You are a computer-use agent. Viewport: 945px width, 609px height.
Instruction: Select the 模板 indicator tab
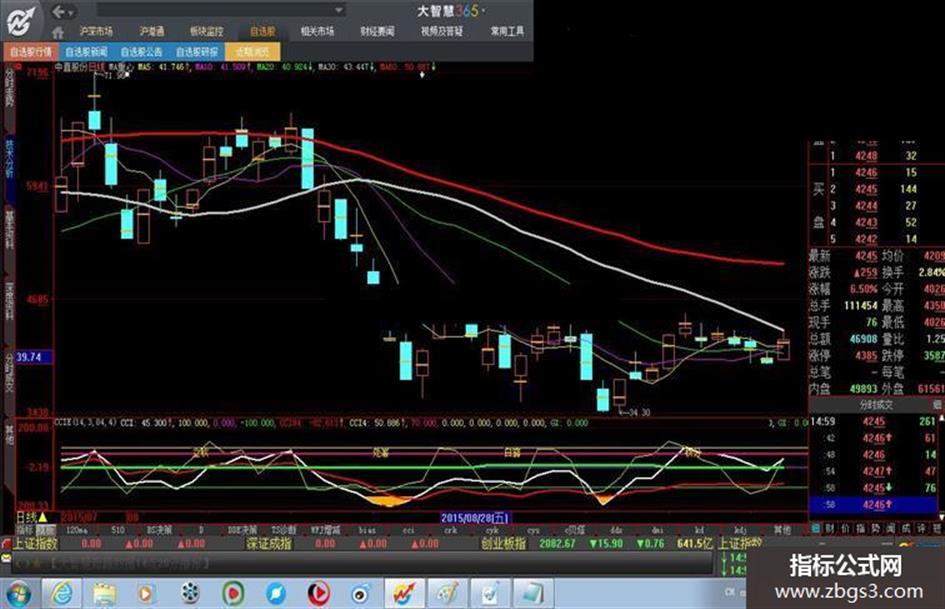point(45,530)
